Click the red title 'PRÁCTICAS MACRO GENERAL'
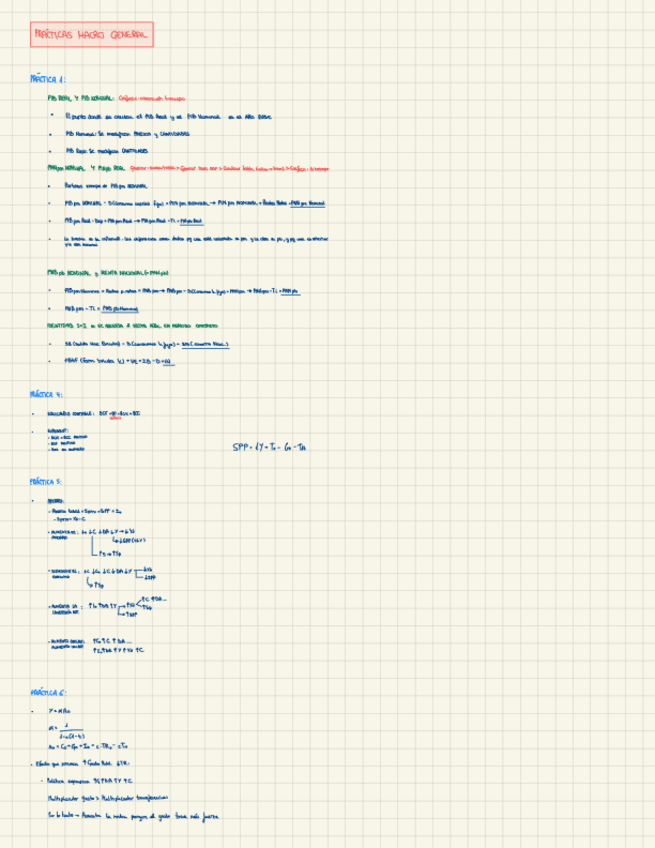The image size is (655, 848). (91, 35)
